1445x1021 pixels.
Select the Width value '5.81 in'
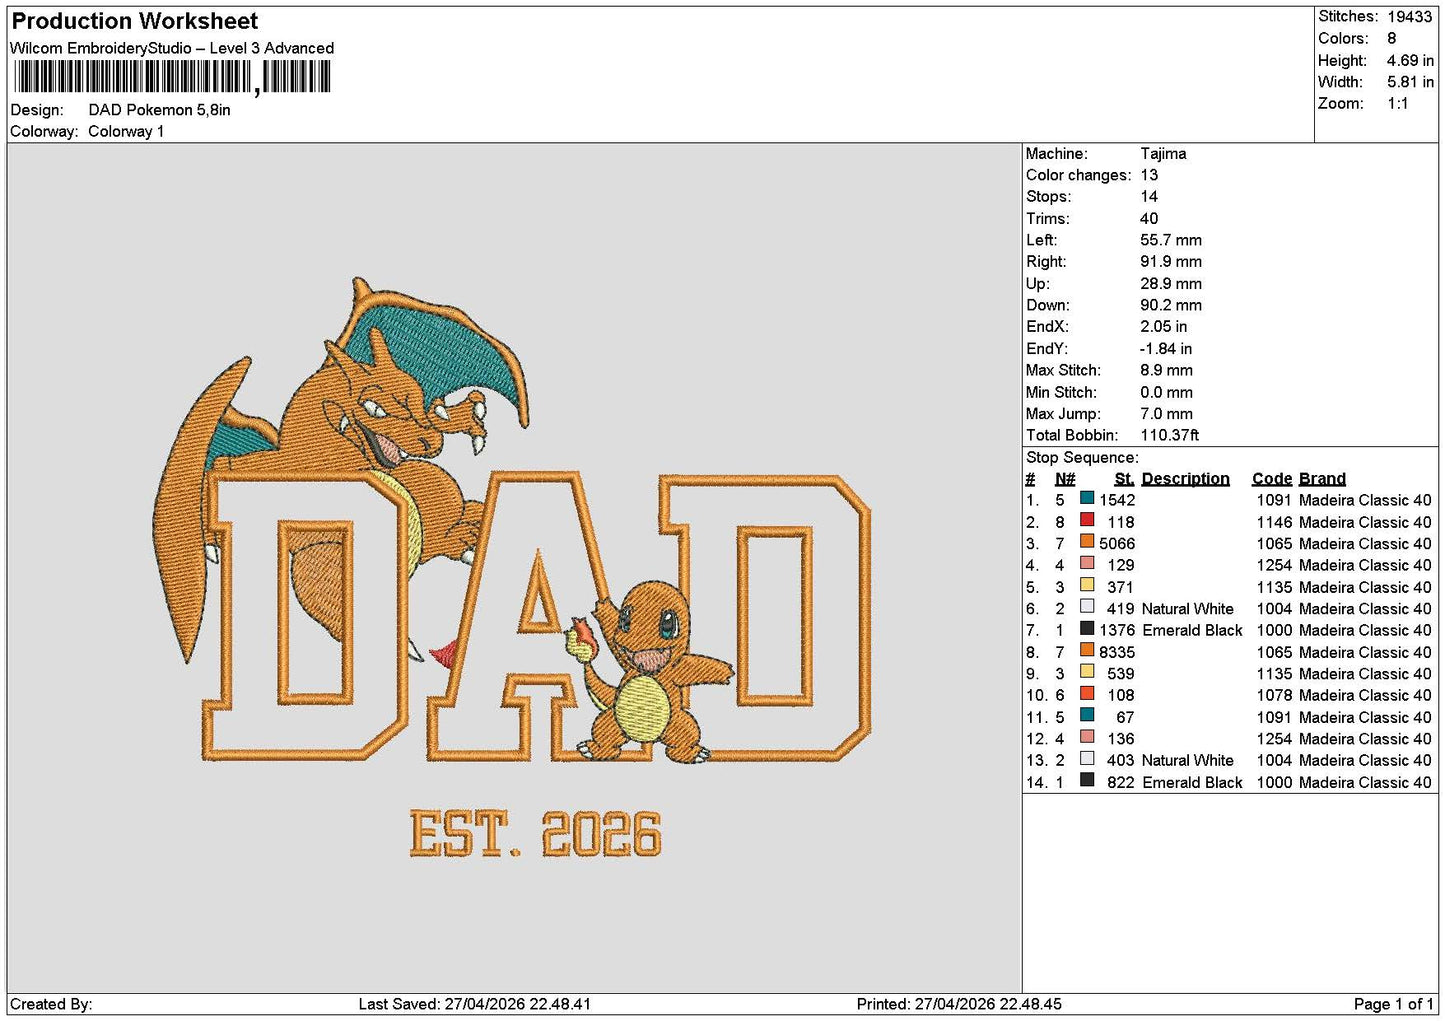[x=1410, y=82]
